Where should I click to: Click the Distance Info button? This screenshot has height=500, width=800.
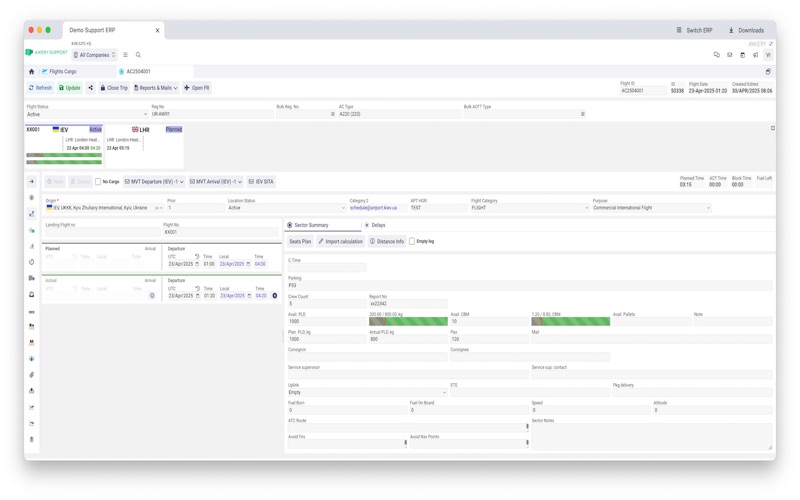coord(386,241)
